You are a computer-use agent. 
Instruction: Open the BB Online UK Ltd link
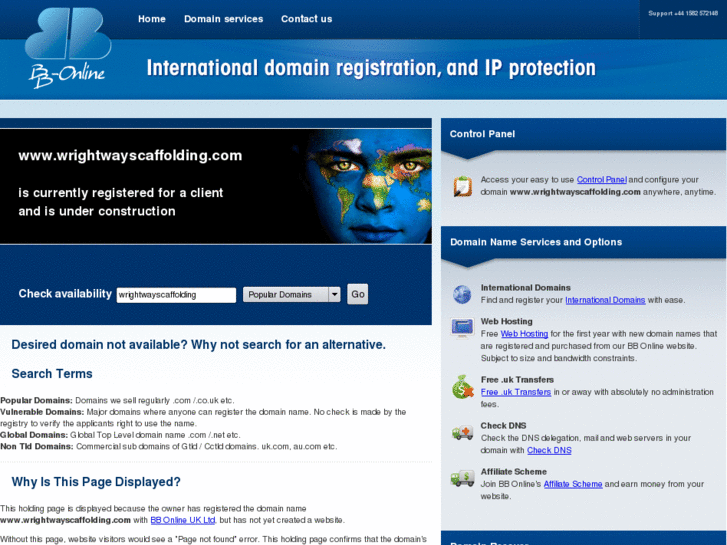pos(183,520)
